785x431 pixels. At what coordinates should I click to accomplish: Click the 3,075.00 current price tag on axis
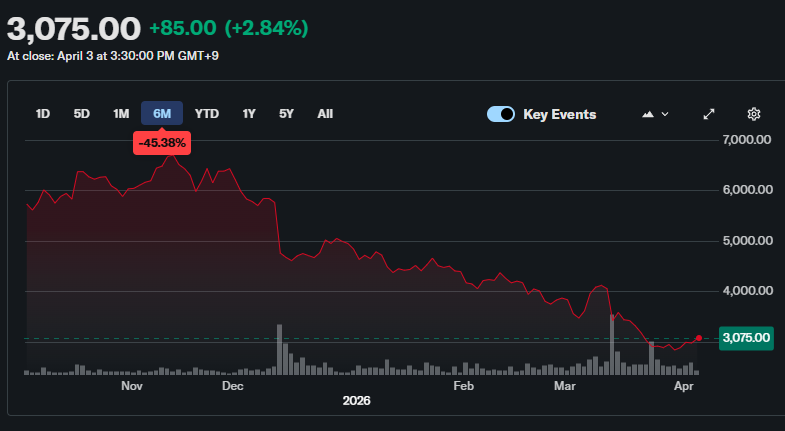point(746,338)
